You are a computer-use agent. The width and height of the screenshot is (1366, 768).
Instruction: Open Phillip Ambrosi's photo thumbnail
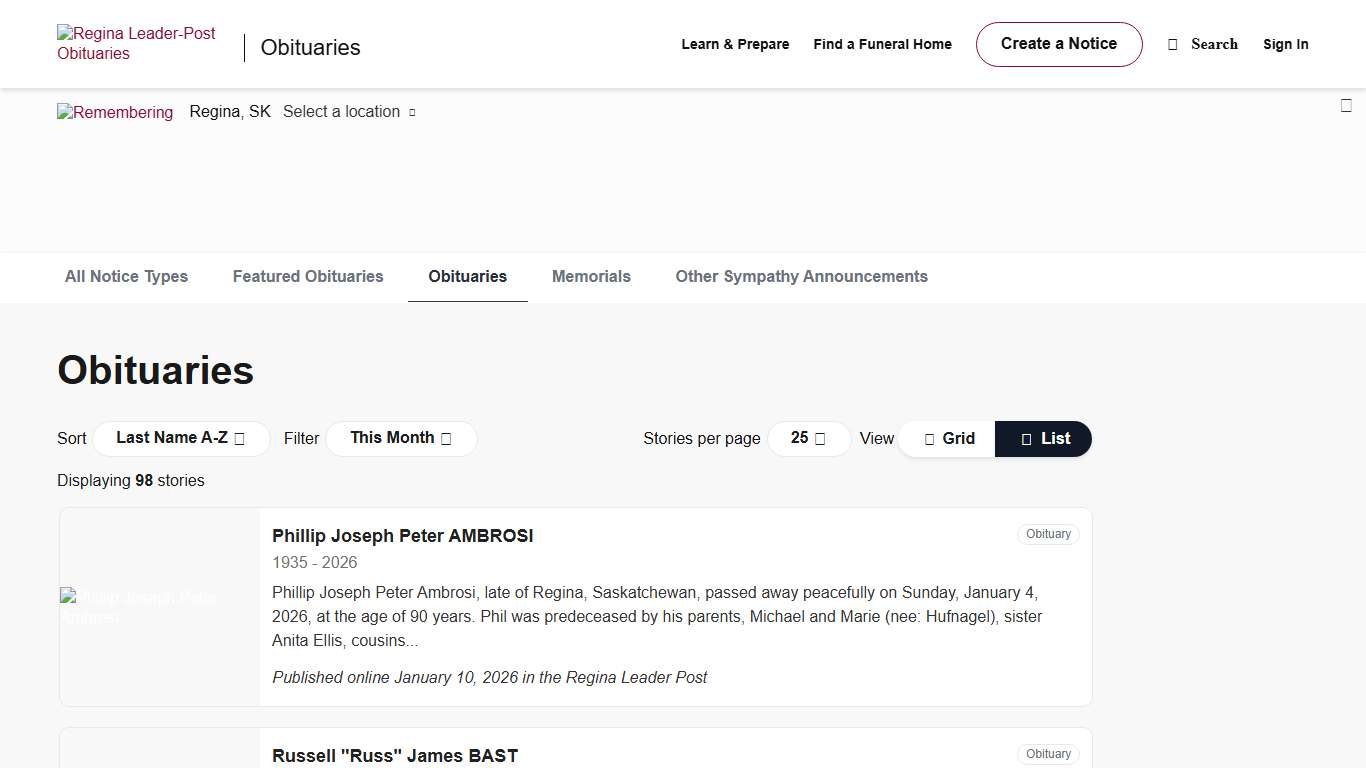[160, 607]
